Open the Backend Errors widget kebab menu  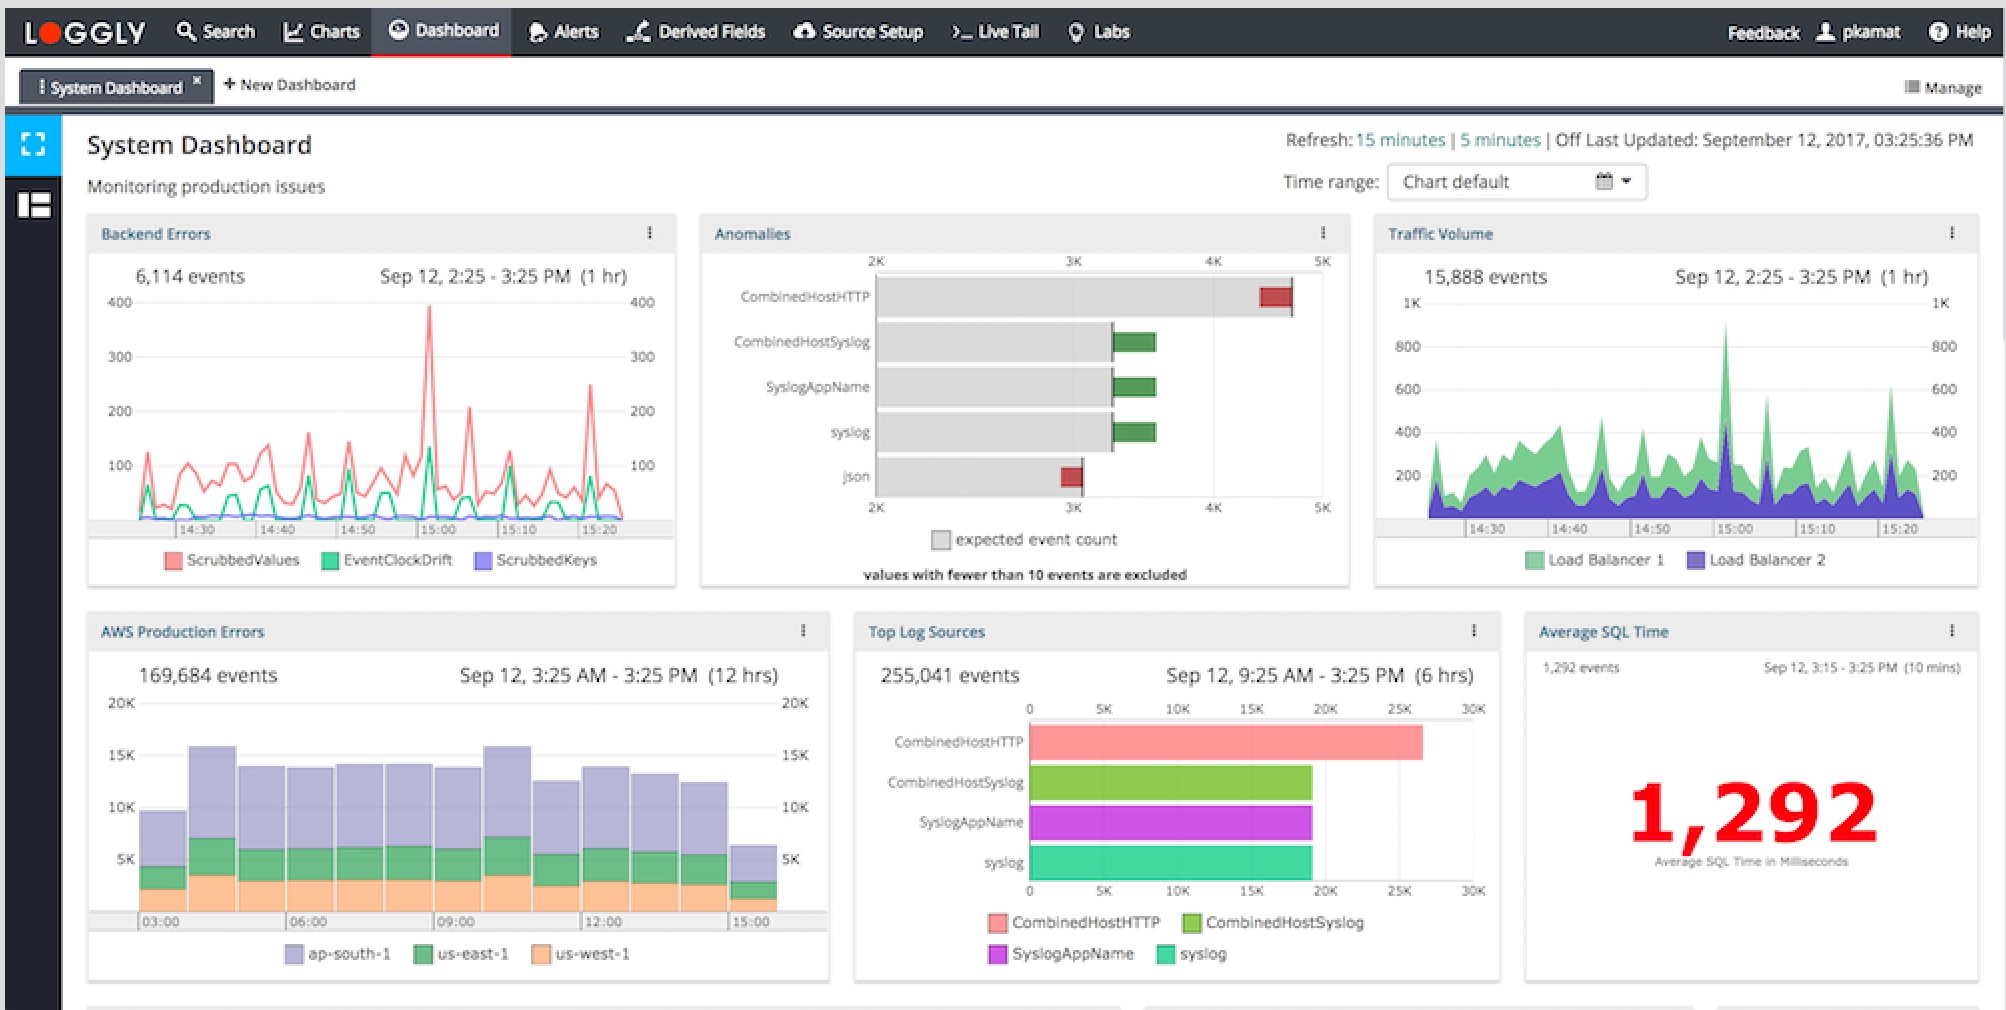[x=649, y=233]
